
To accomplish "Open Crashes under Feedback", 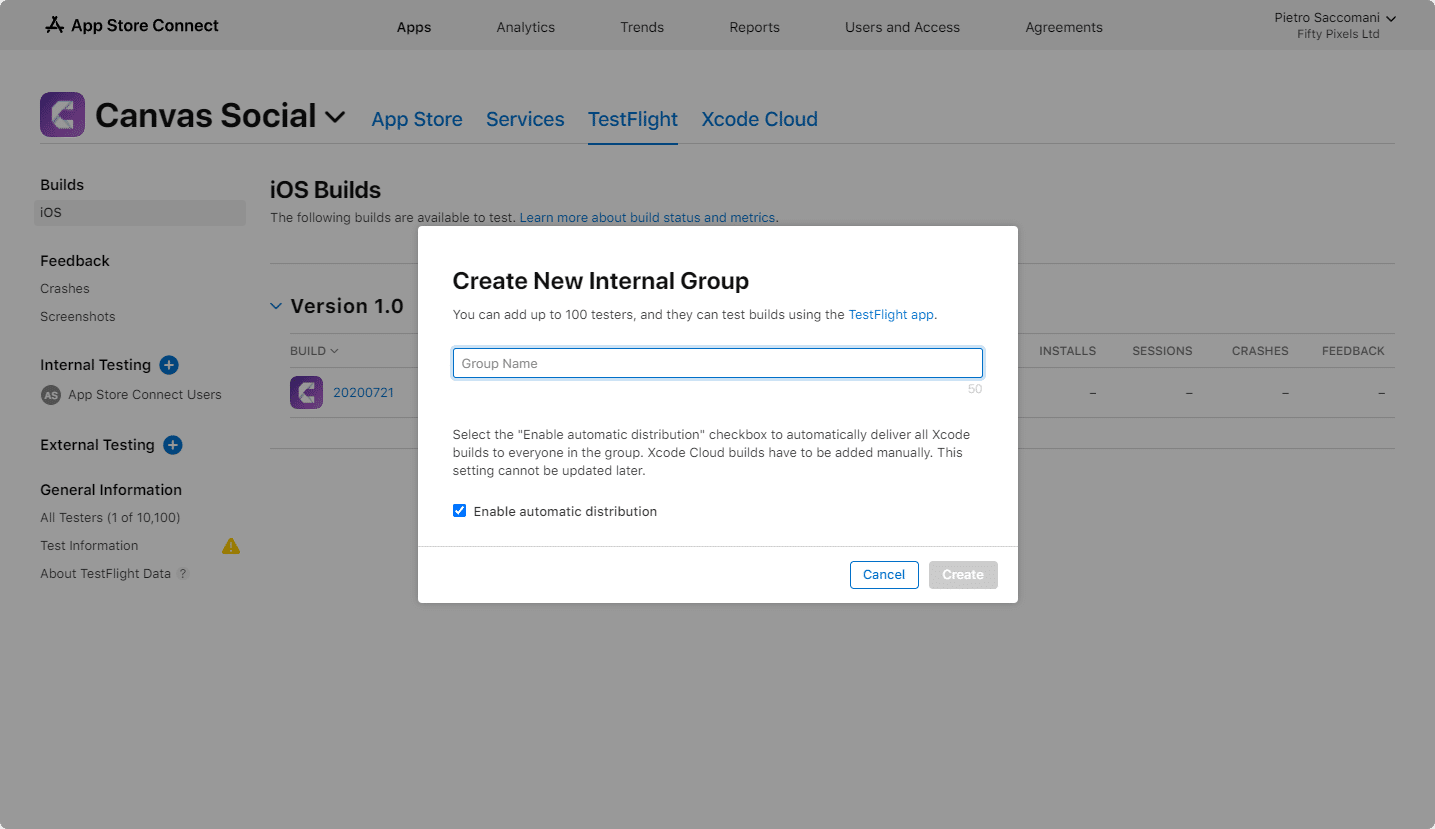I will (x=65, y=289).
